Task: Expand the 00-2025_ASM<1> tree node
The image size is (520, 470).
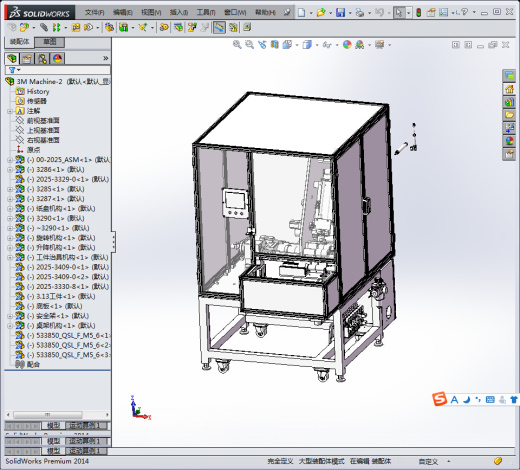Action: pyautogui.click(x=10, y=160)
